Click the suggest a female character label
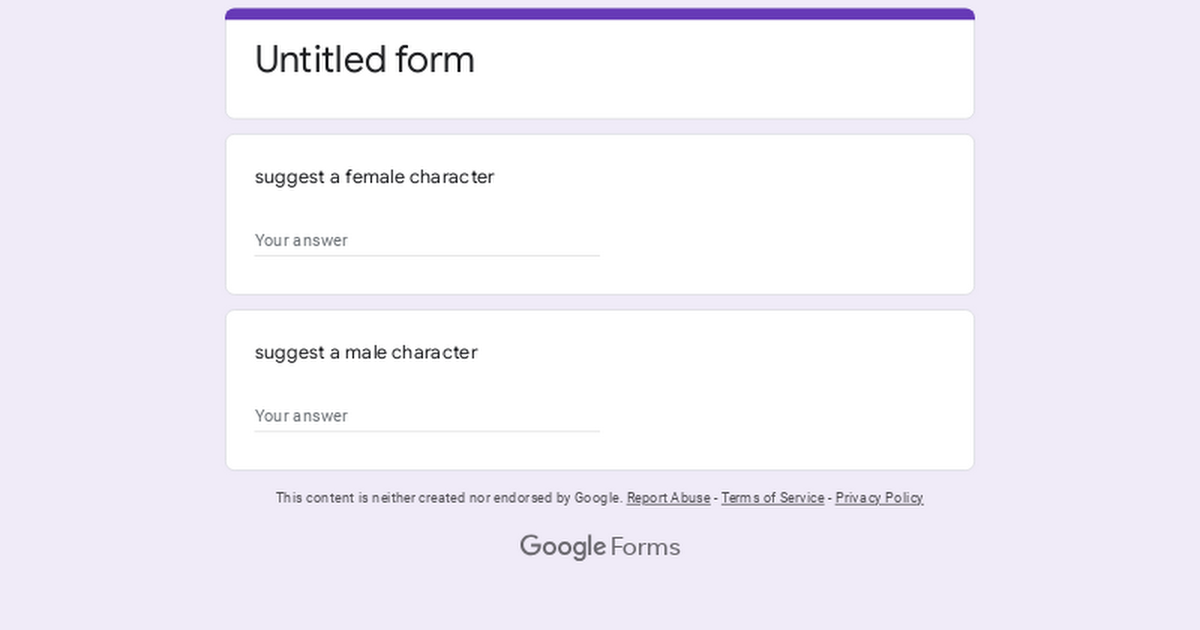The width and height of the screenshot is (1200, 630). coord(374,177)
